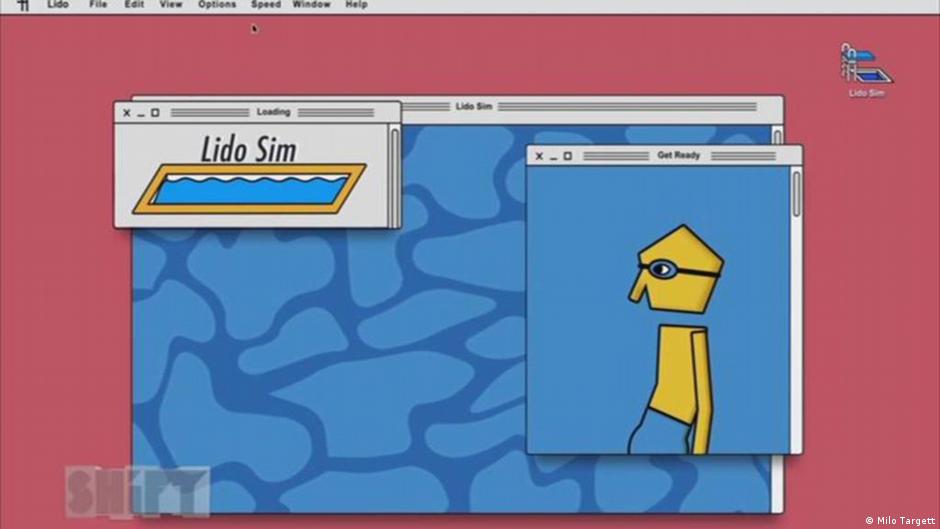Minimize the Loading window

point(141,113)
